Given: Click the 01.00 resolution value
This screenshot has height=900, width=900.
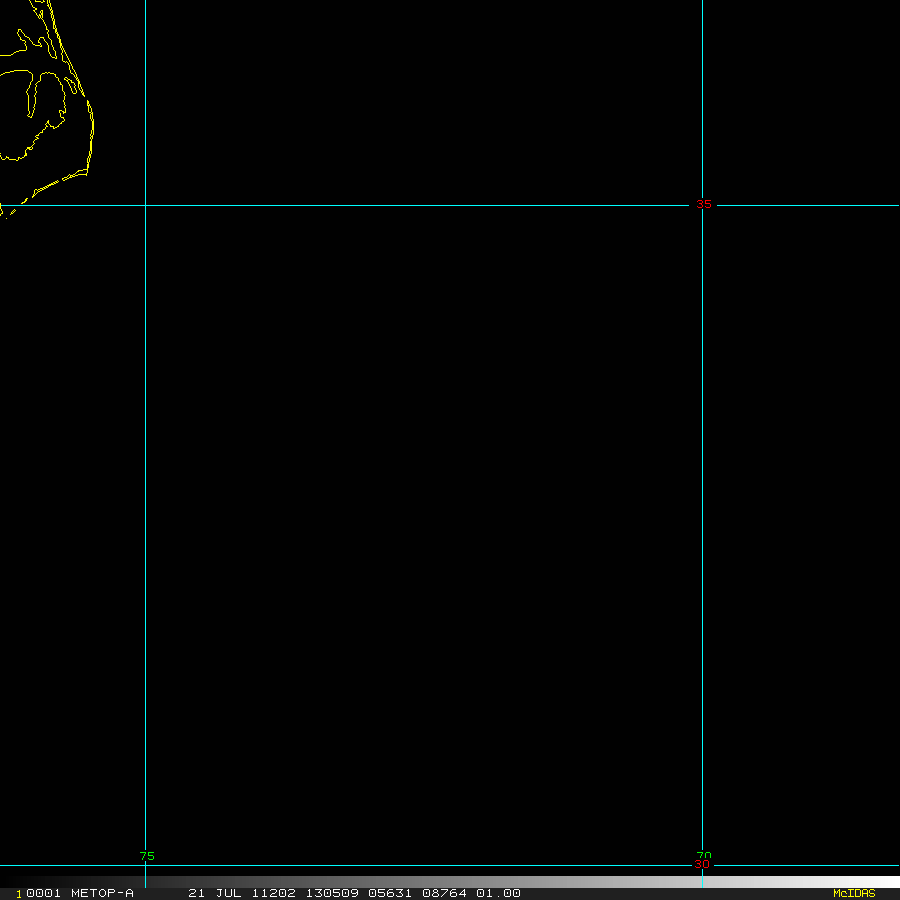Looking at the screenshot, I should coord(498,893).
